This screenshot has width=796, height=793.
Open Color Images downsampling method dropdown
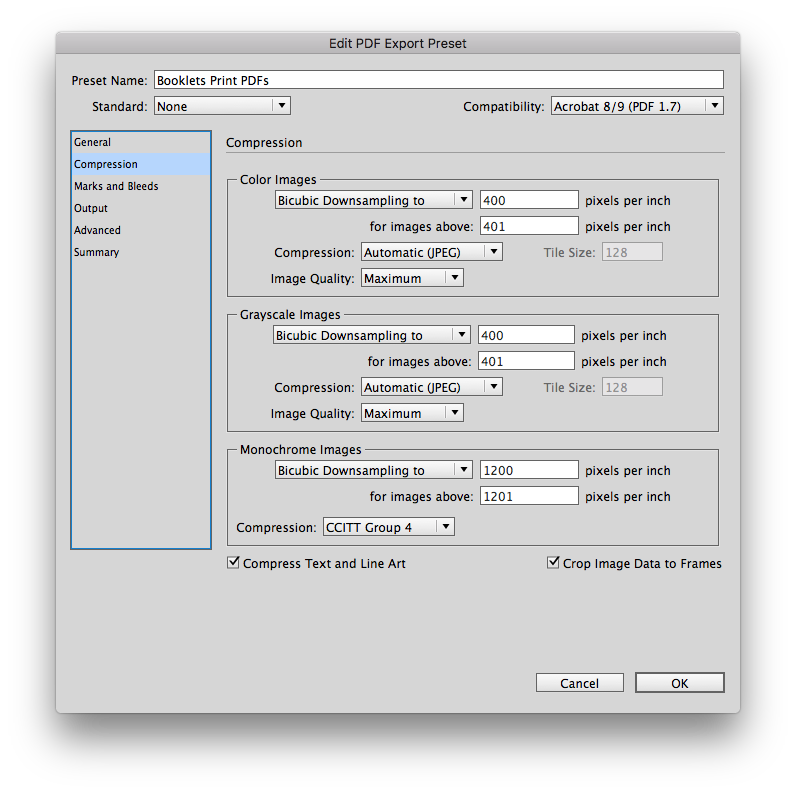[374, 200]
